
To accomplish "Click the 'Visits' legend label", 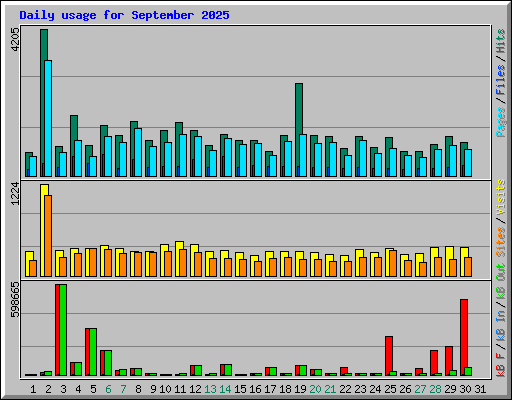I will point(500,198).
